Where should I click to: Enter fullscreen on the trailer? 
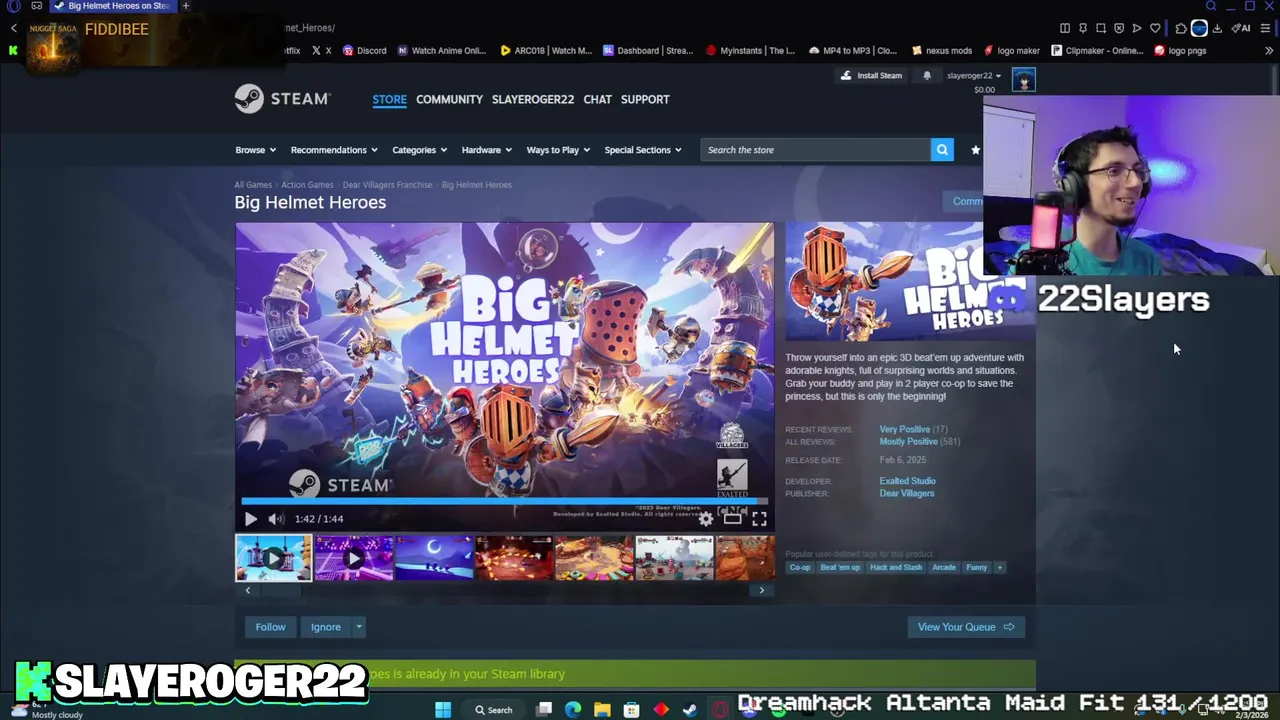[x=759, y=518]
